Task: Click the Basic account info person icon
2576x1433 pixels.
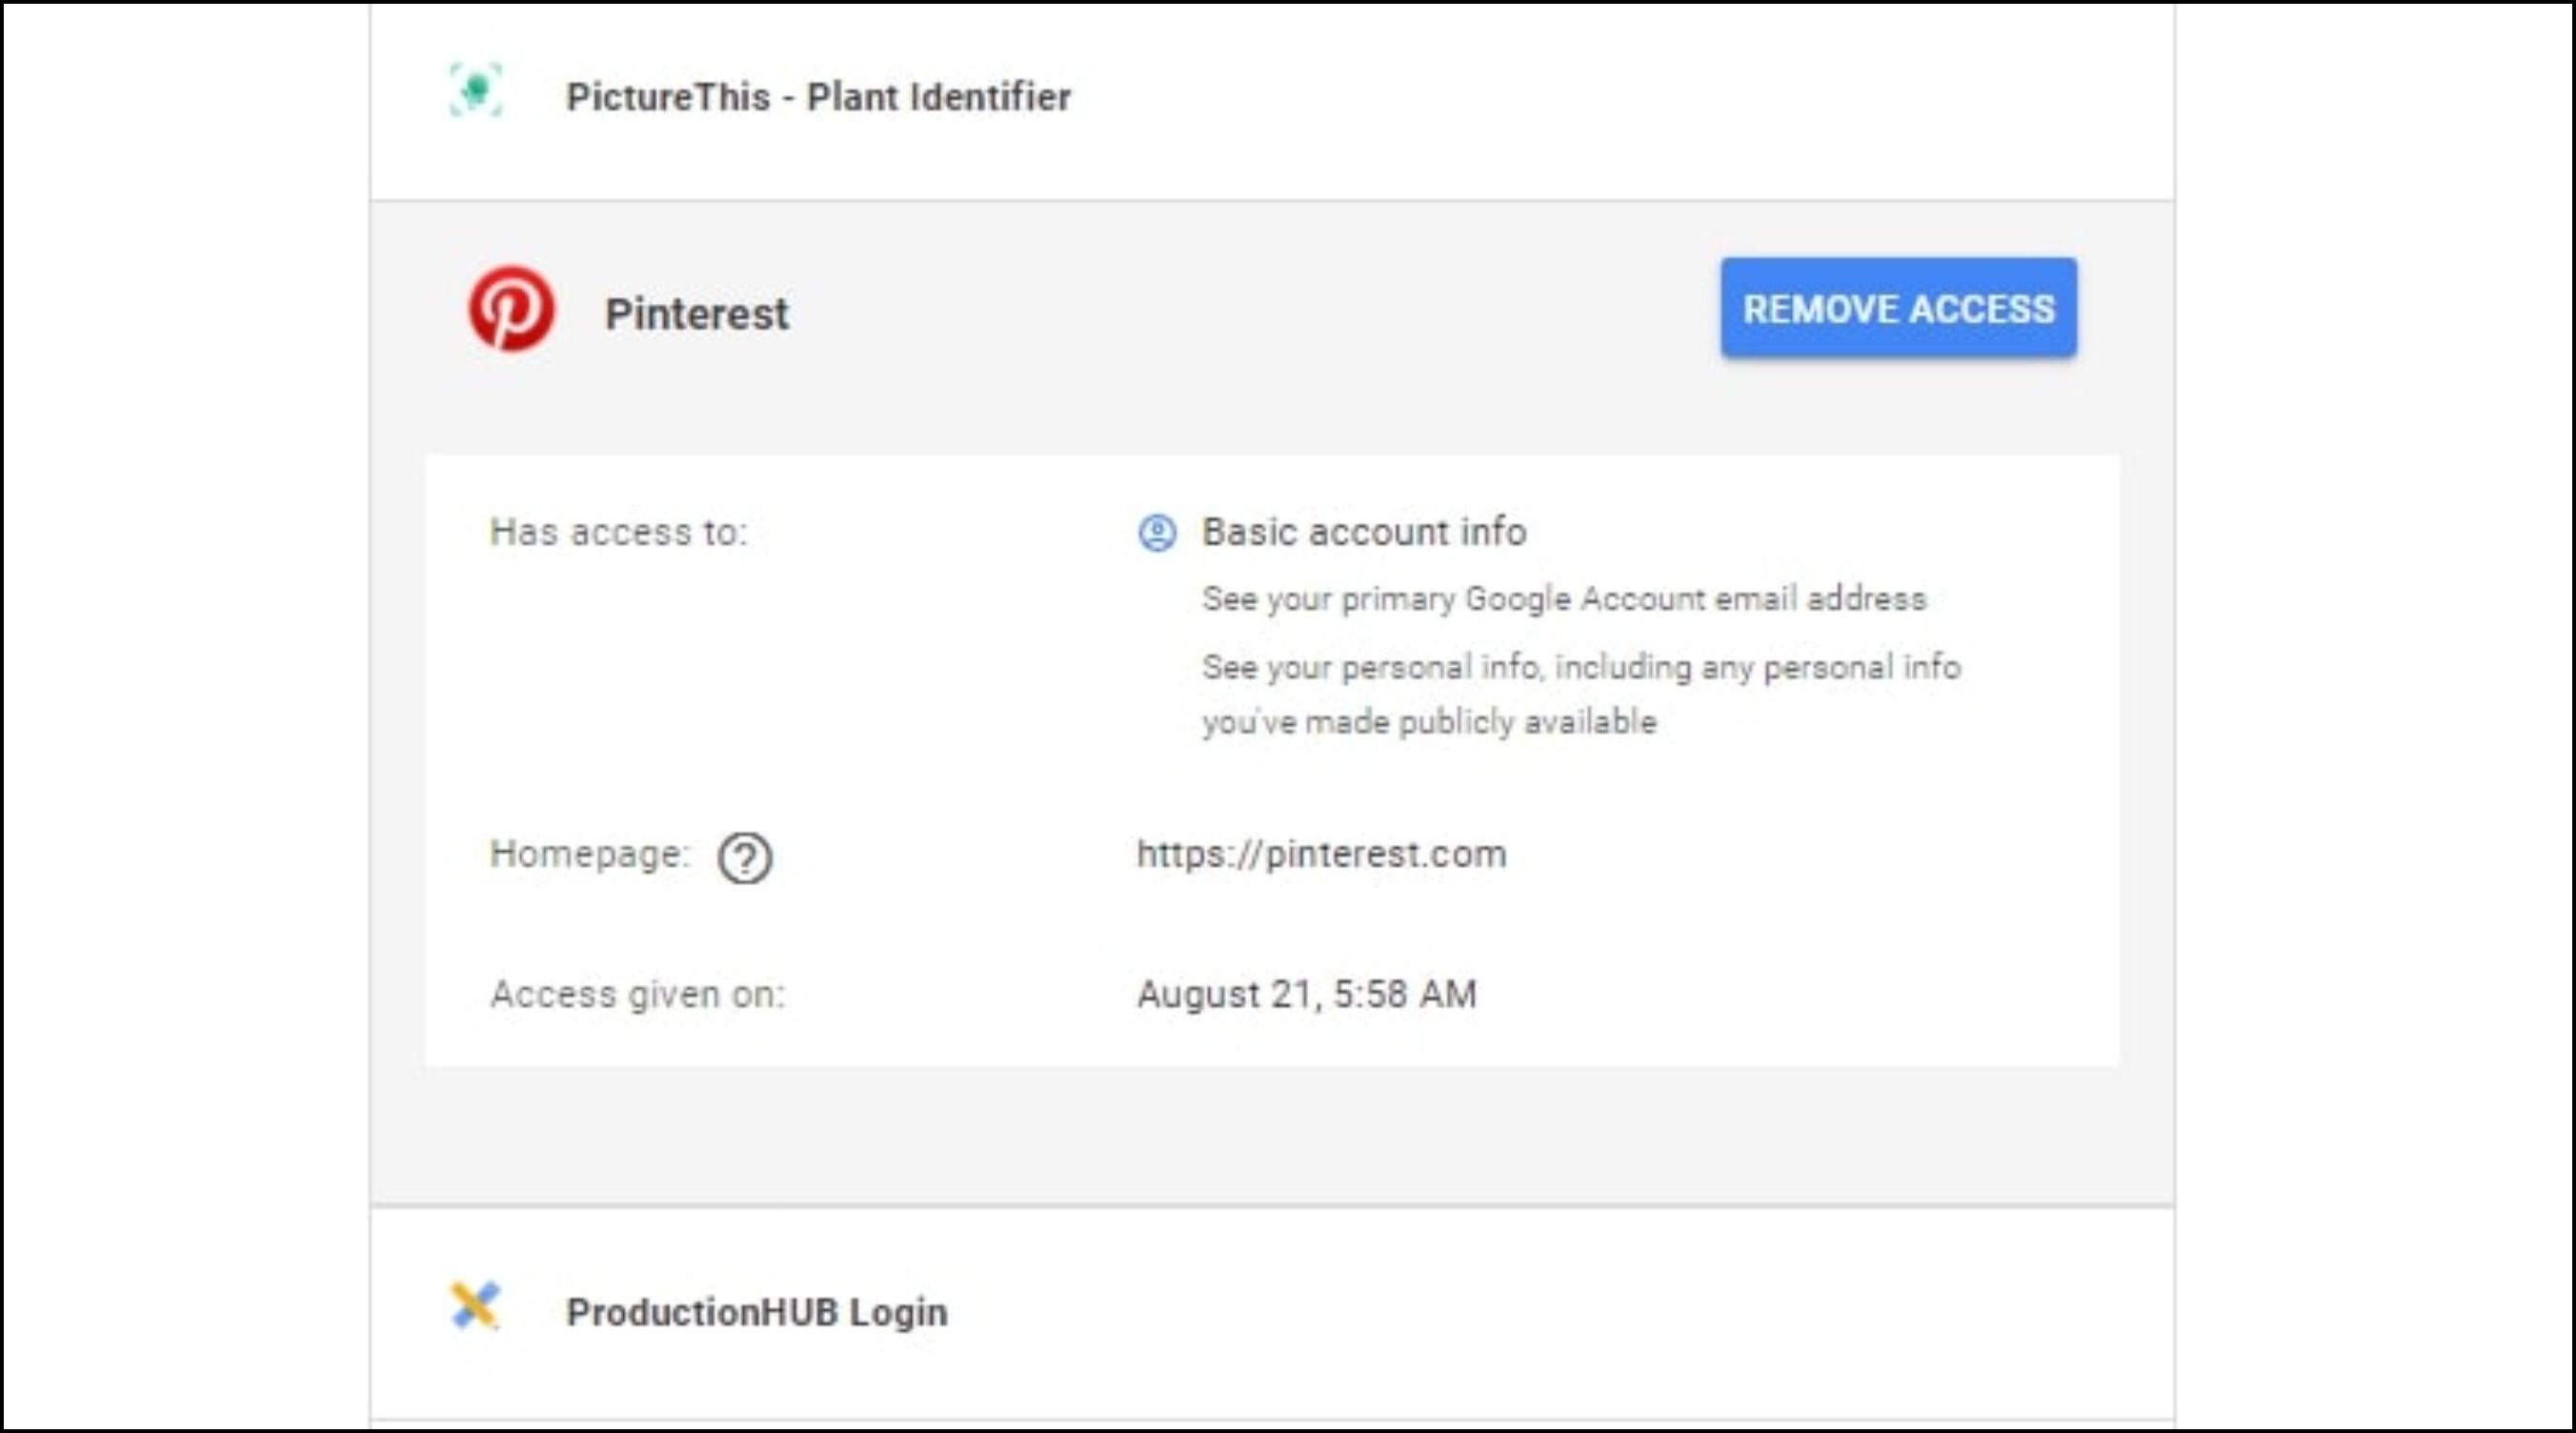Action: coord(1157,533)
